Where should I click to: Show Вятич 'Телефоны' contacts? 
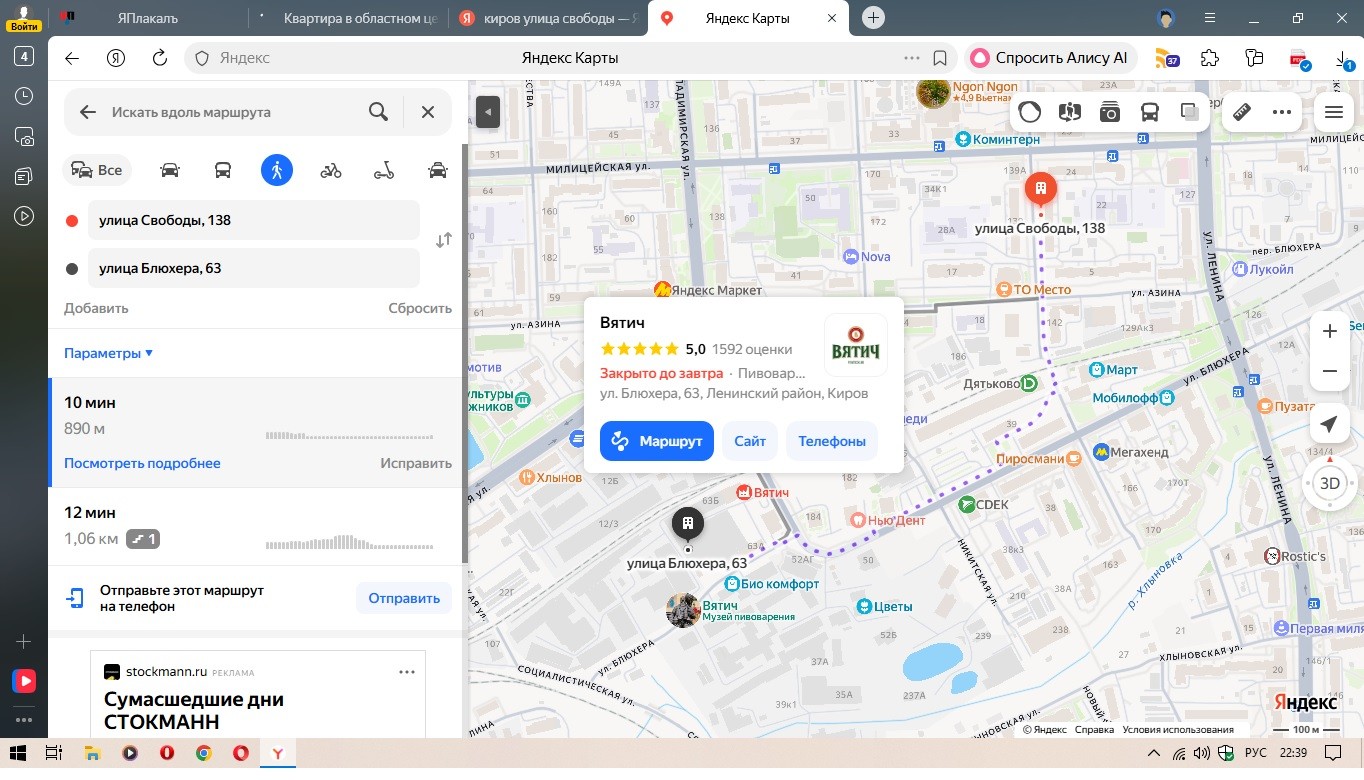pyautogui.click(x=832, y=441)
